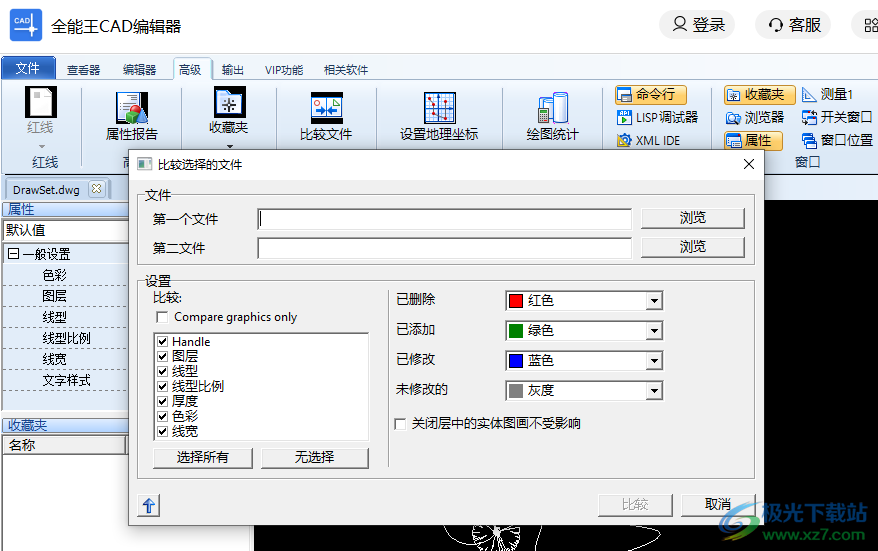Screen dimensions: 878x551
Task: Toggle the Properties (属性) panel button
Action: point(753,141)
